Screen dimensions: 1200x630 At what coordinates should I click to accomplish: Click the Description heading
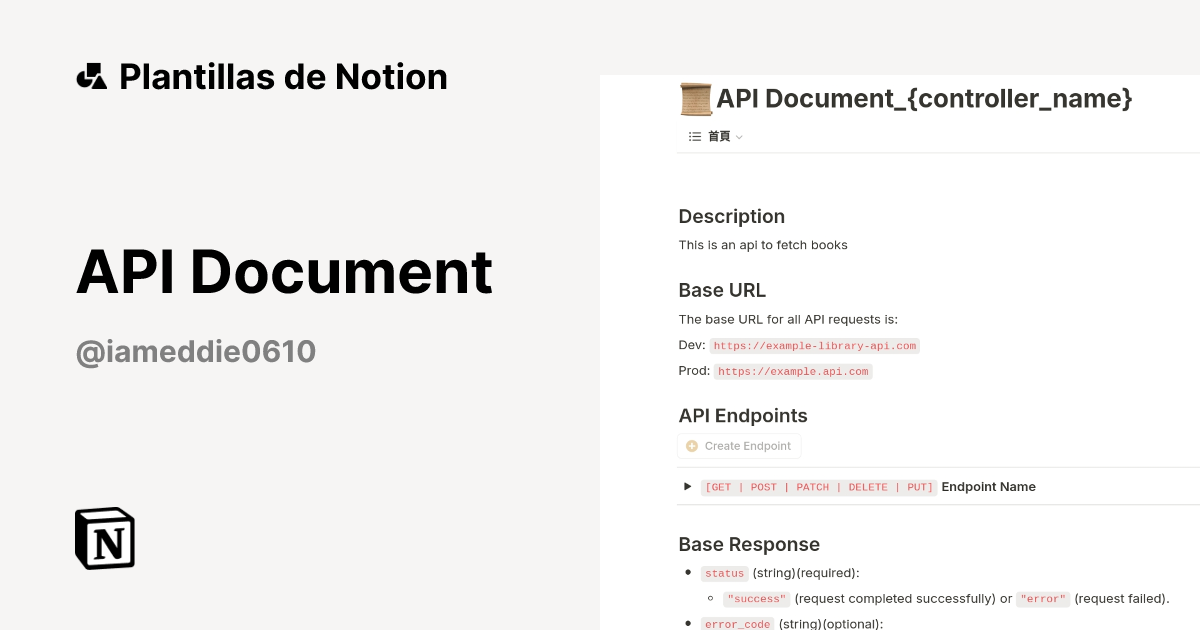click(x=731, y=216)
